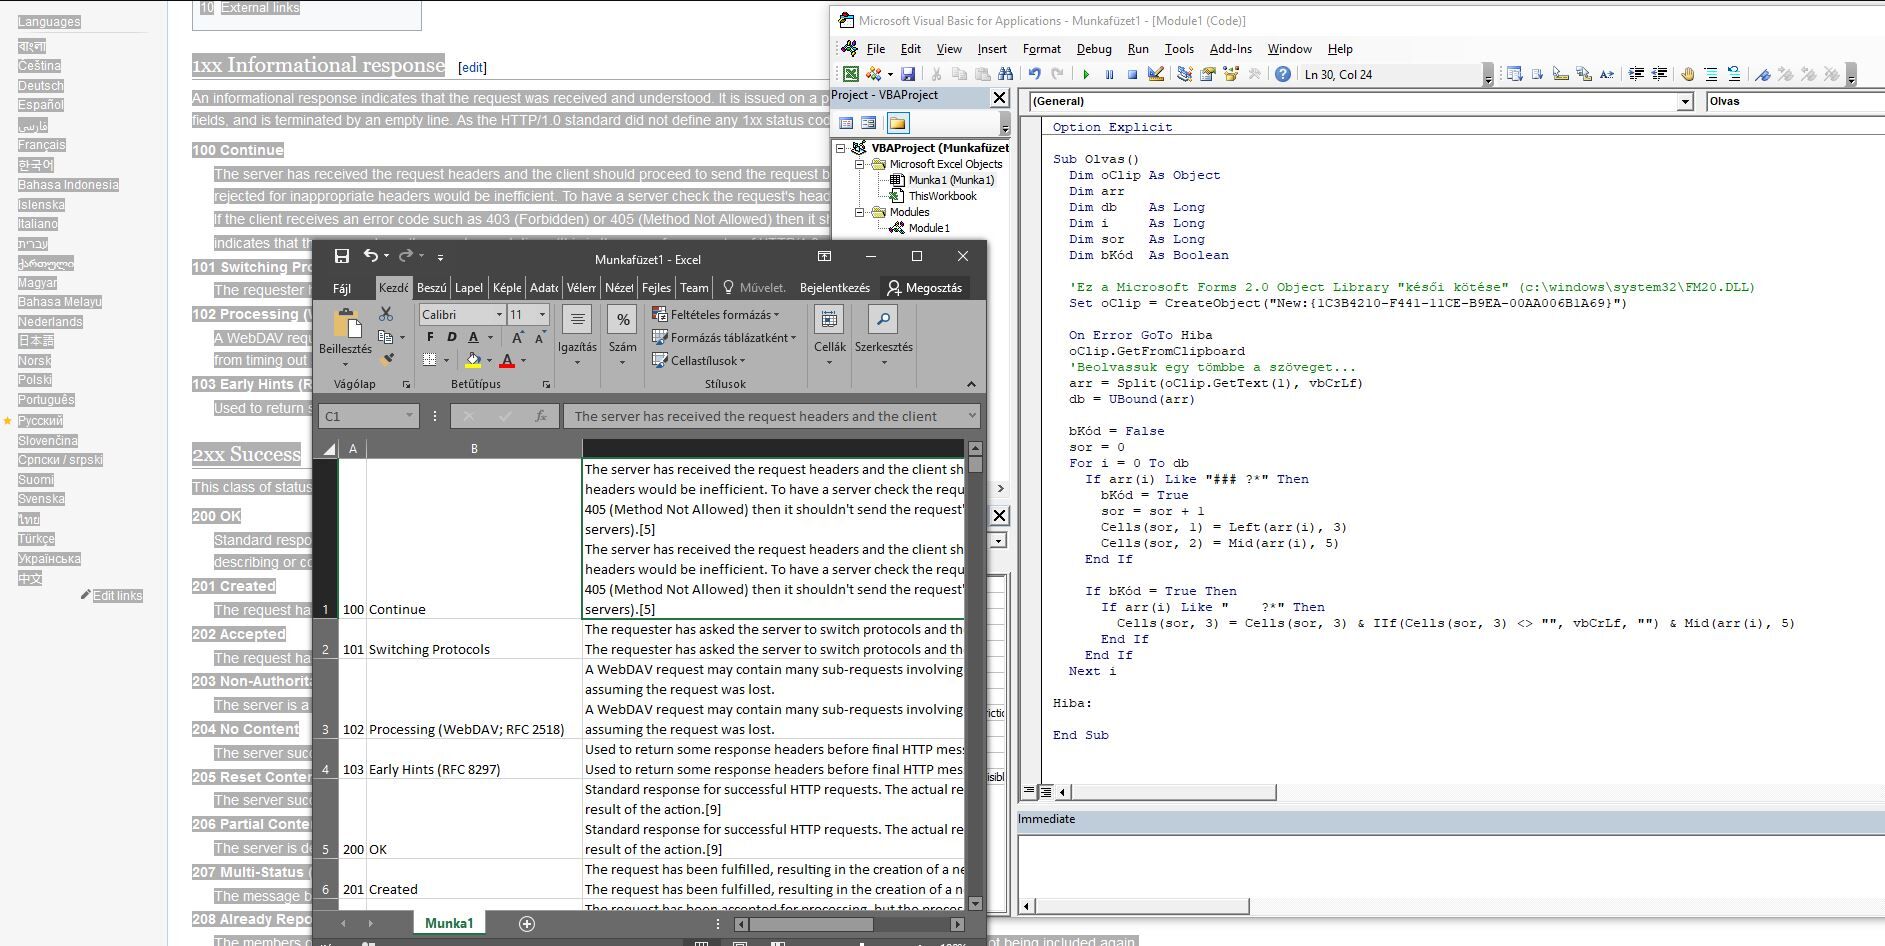The height and width of the screenshot is (946, 1885).
Task: Collapse Modules tree node in Project panel
Action: [858, 212]
